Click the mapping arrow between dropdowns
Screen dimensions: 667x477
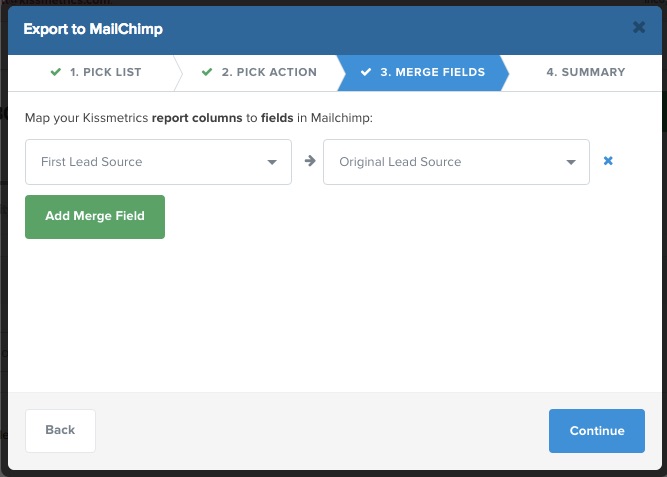click(310, 161)
